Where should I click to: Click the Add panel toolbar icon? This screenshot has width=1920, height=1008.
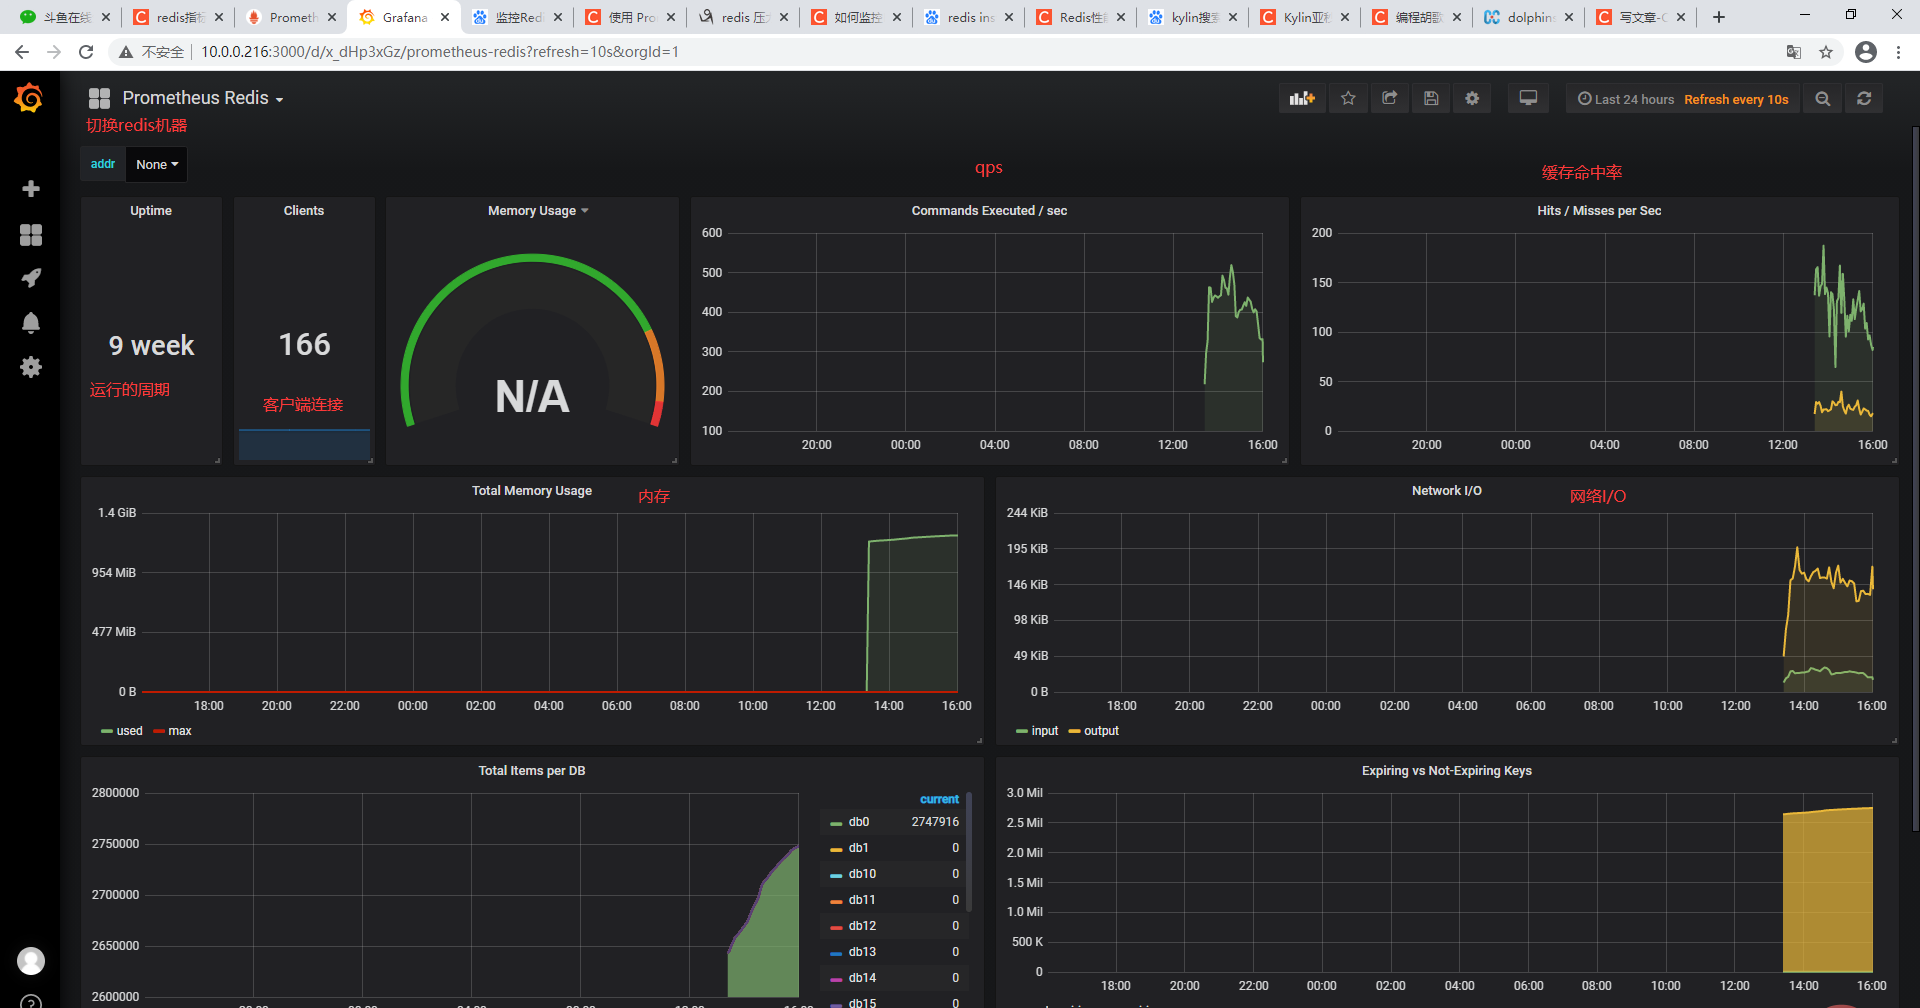pos(1302,98)
